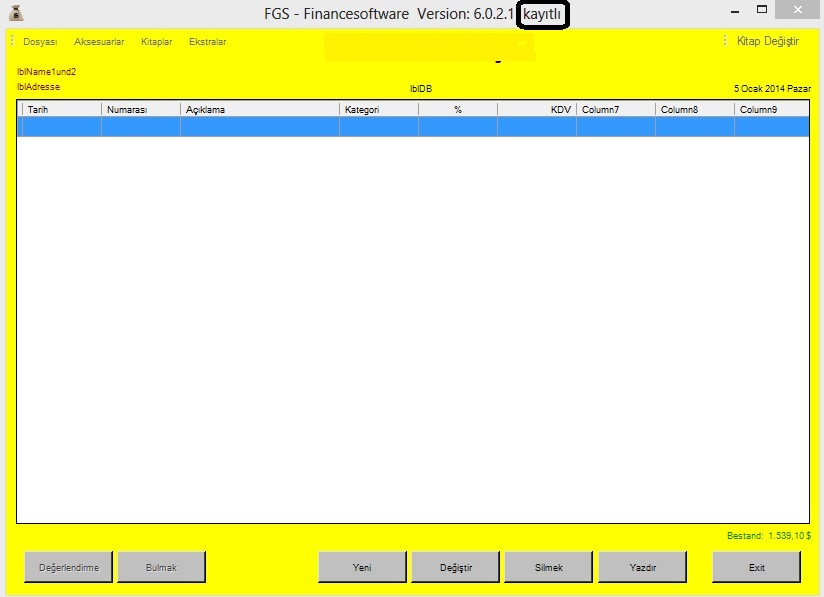
Task: Open the Aksesuarlar menu
Action: click(x=99, y=42)
